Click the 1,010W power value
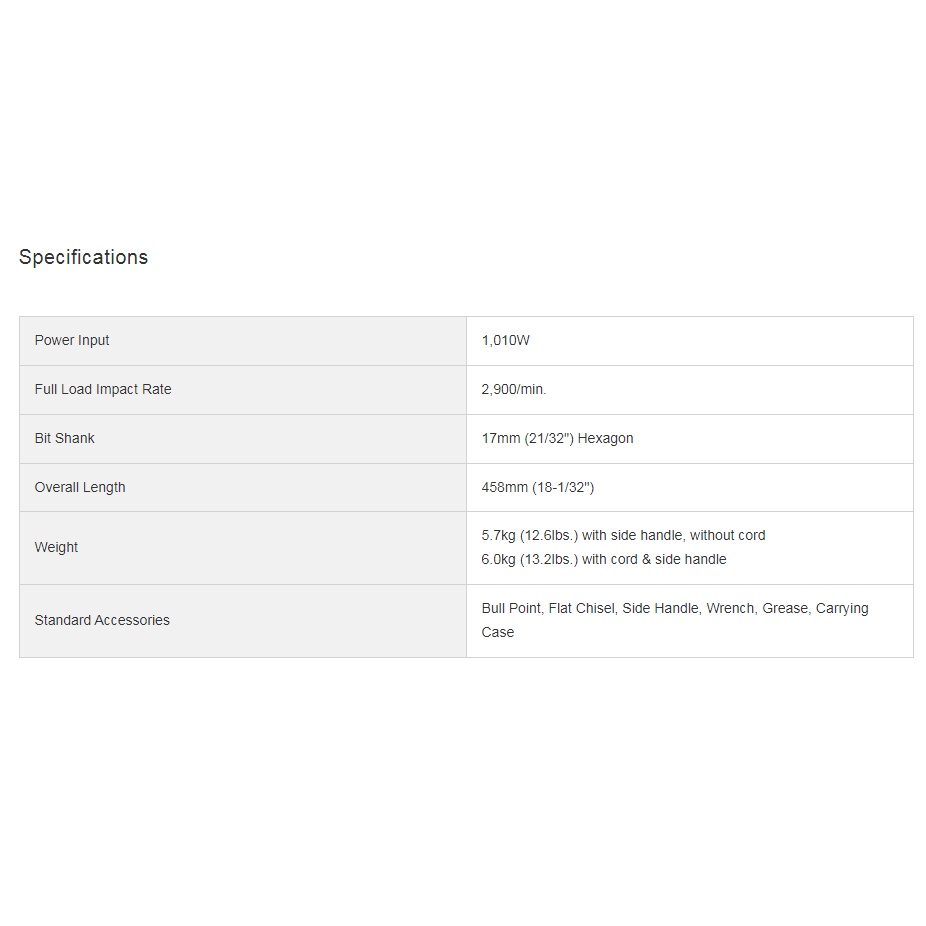This screenshot has height=926, width=926. (x=505, y=340)
